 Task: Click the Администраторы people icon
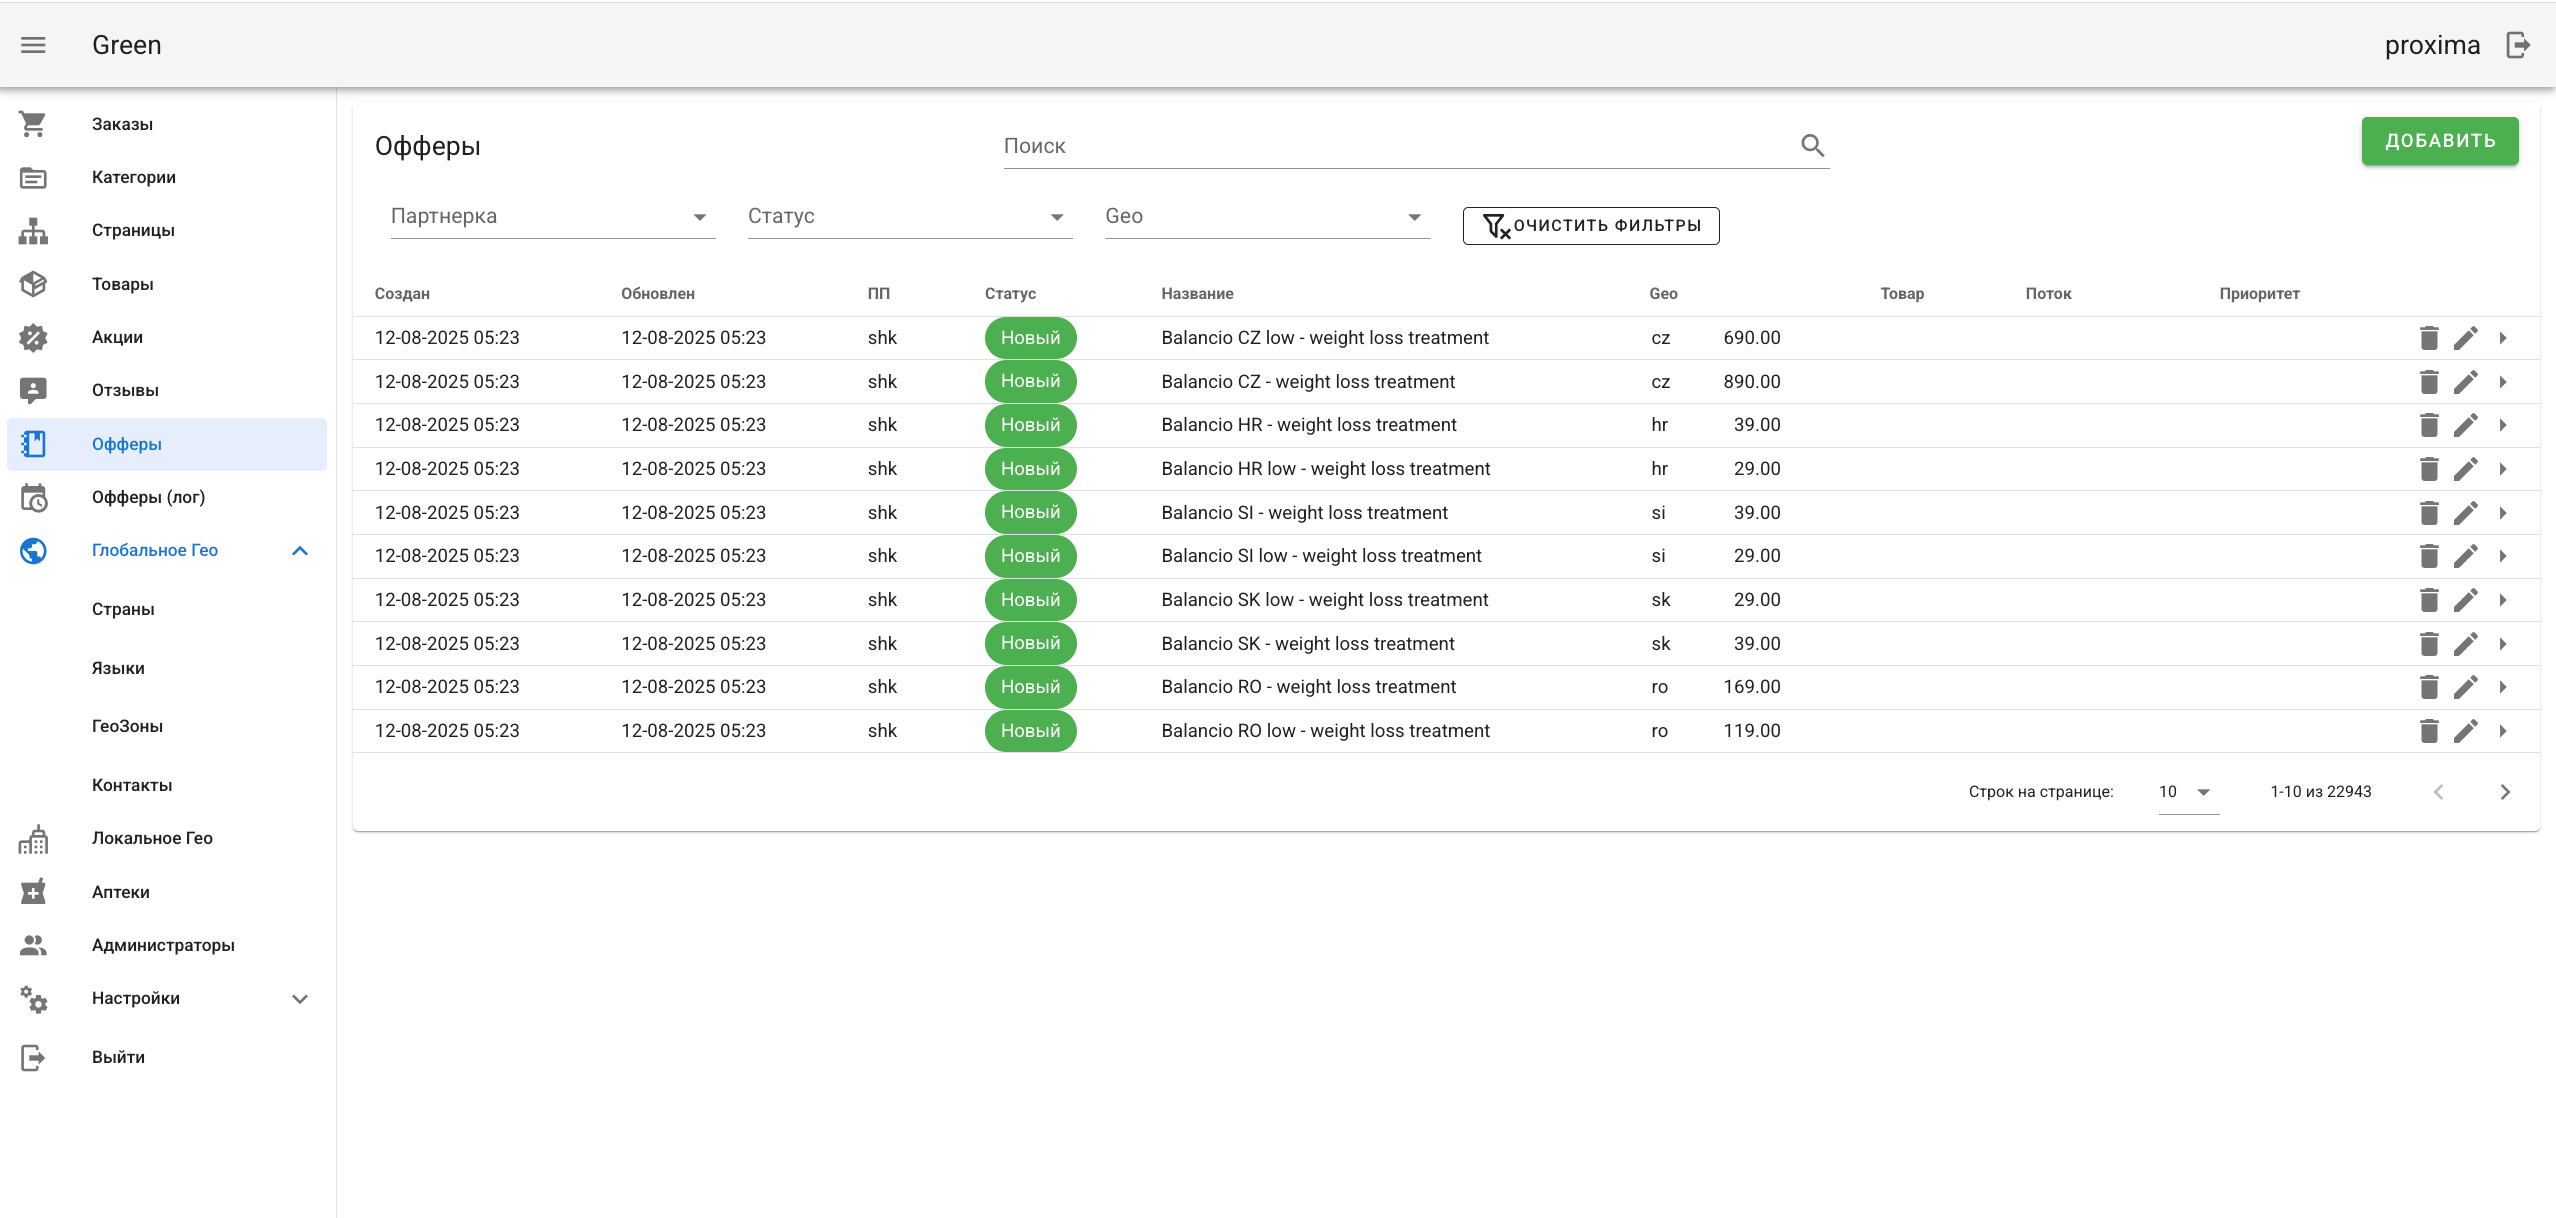click(33, 945)
